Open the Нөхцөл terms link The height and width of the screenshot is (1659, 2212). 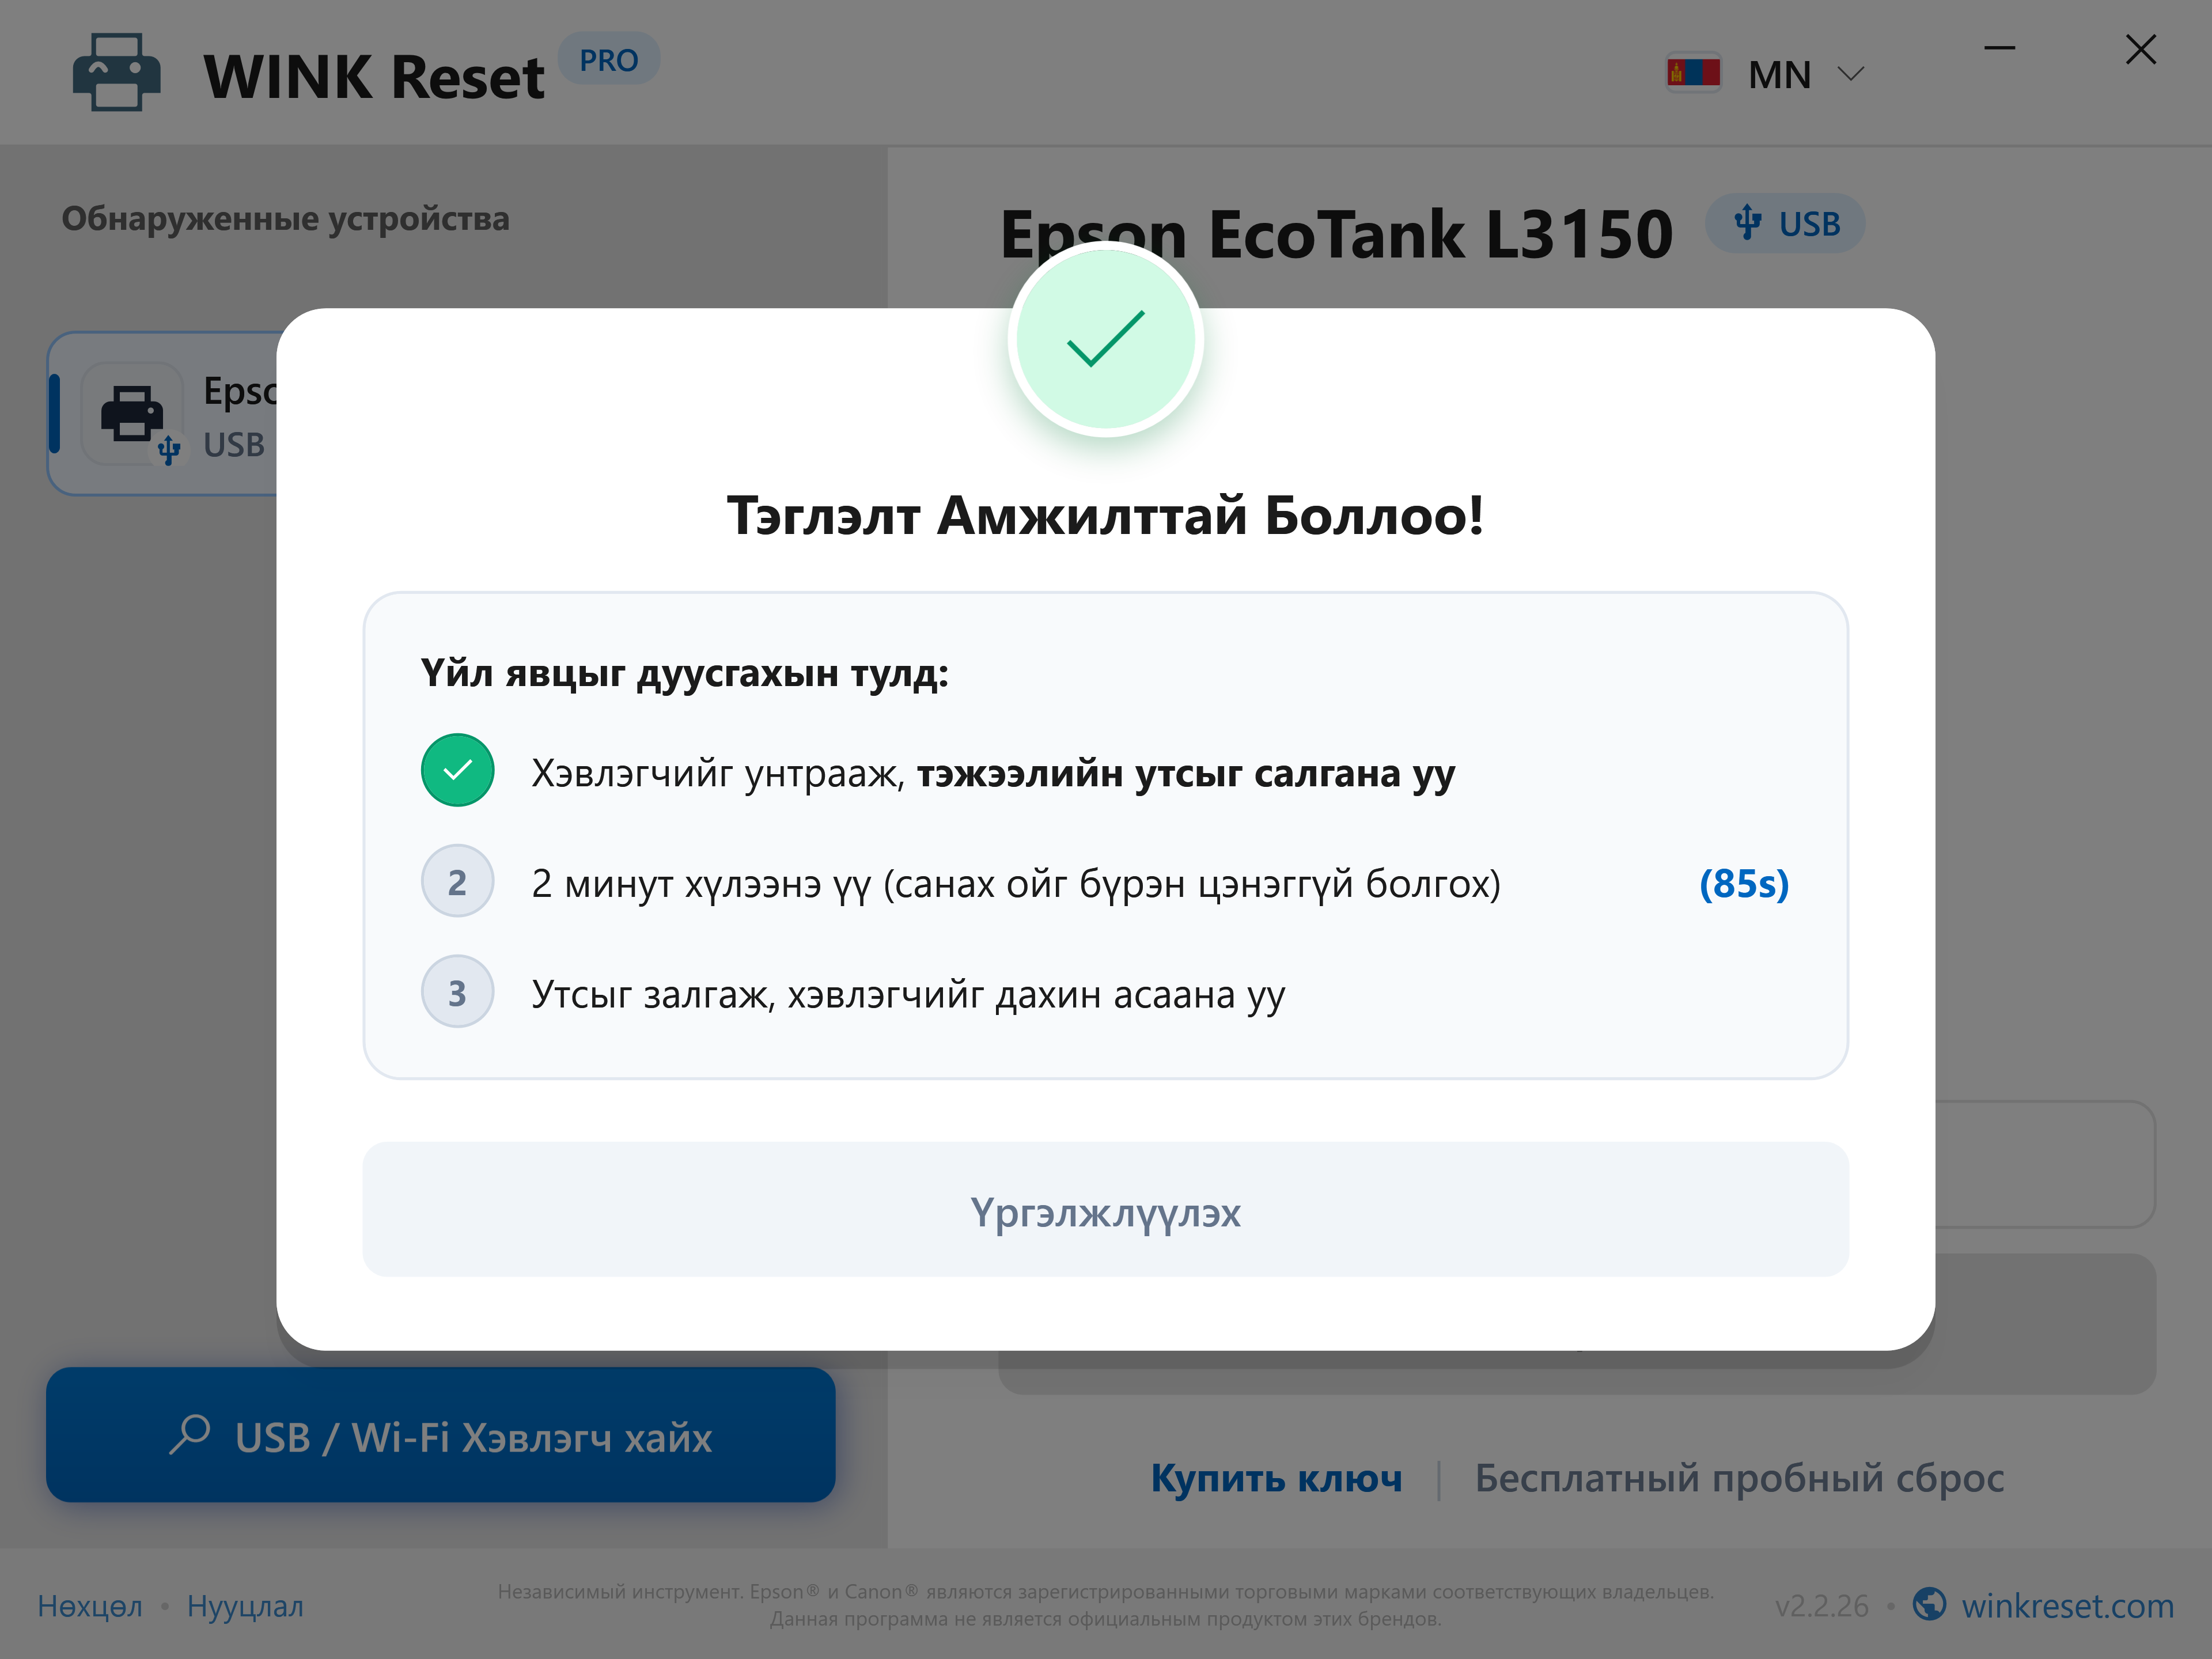click(90, 1606)
